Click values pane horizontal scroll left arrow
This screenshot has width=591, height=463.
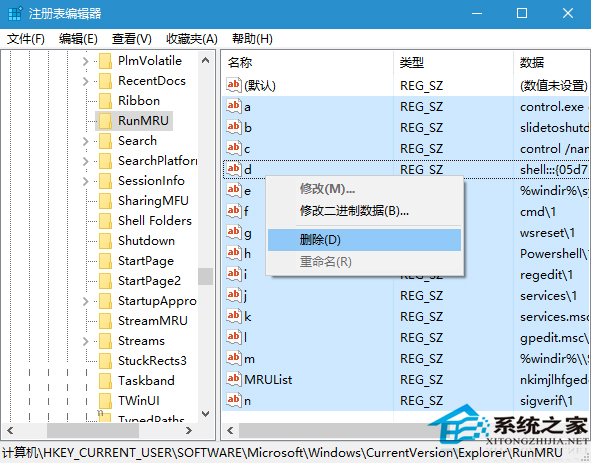(230, 430)
